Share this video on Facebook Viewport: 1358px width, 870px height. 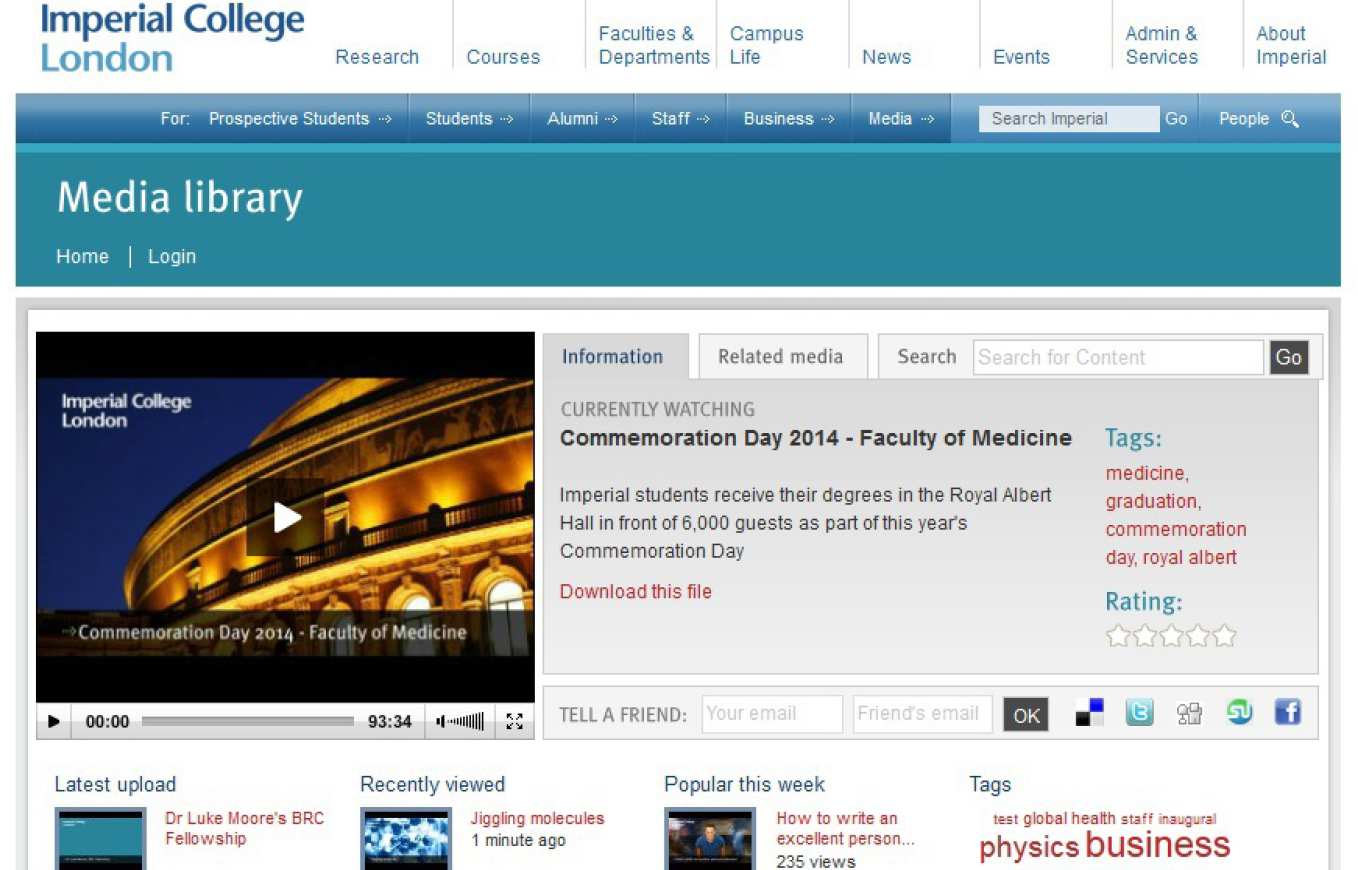pos(1288,713)
